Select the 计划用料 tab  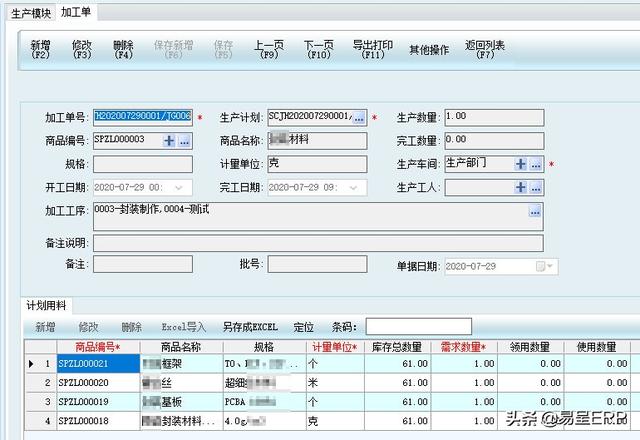pos(45,305)
